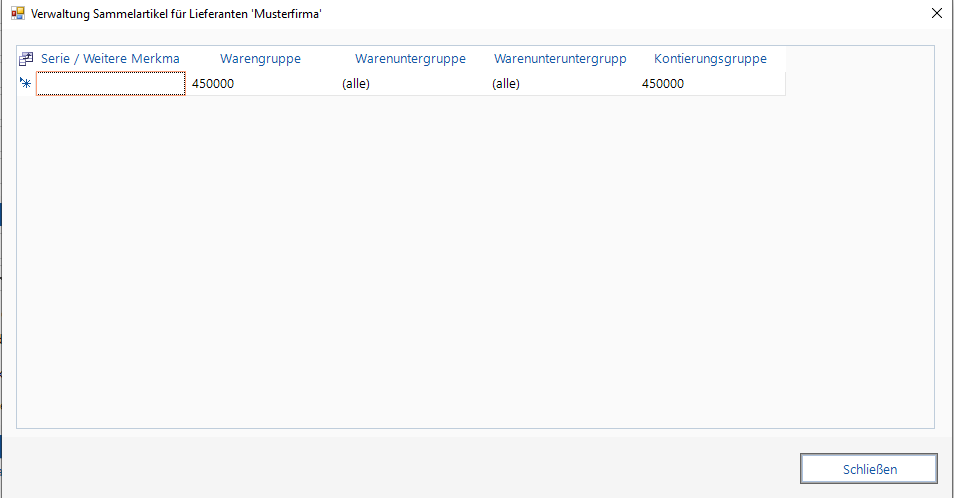The image size is (954, 498).
Task: Click the application icon in title bar
Action: point(17,14)
